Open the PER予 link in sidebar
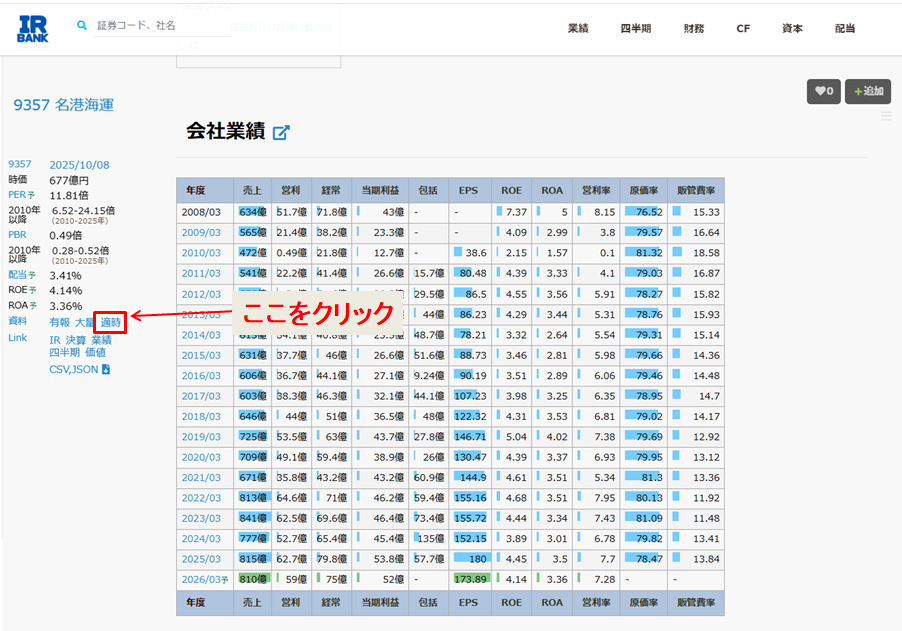This screenshot has width=902, height=631. pos(22,195)
